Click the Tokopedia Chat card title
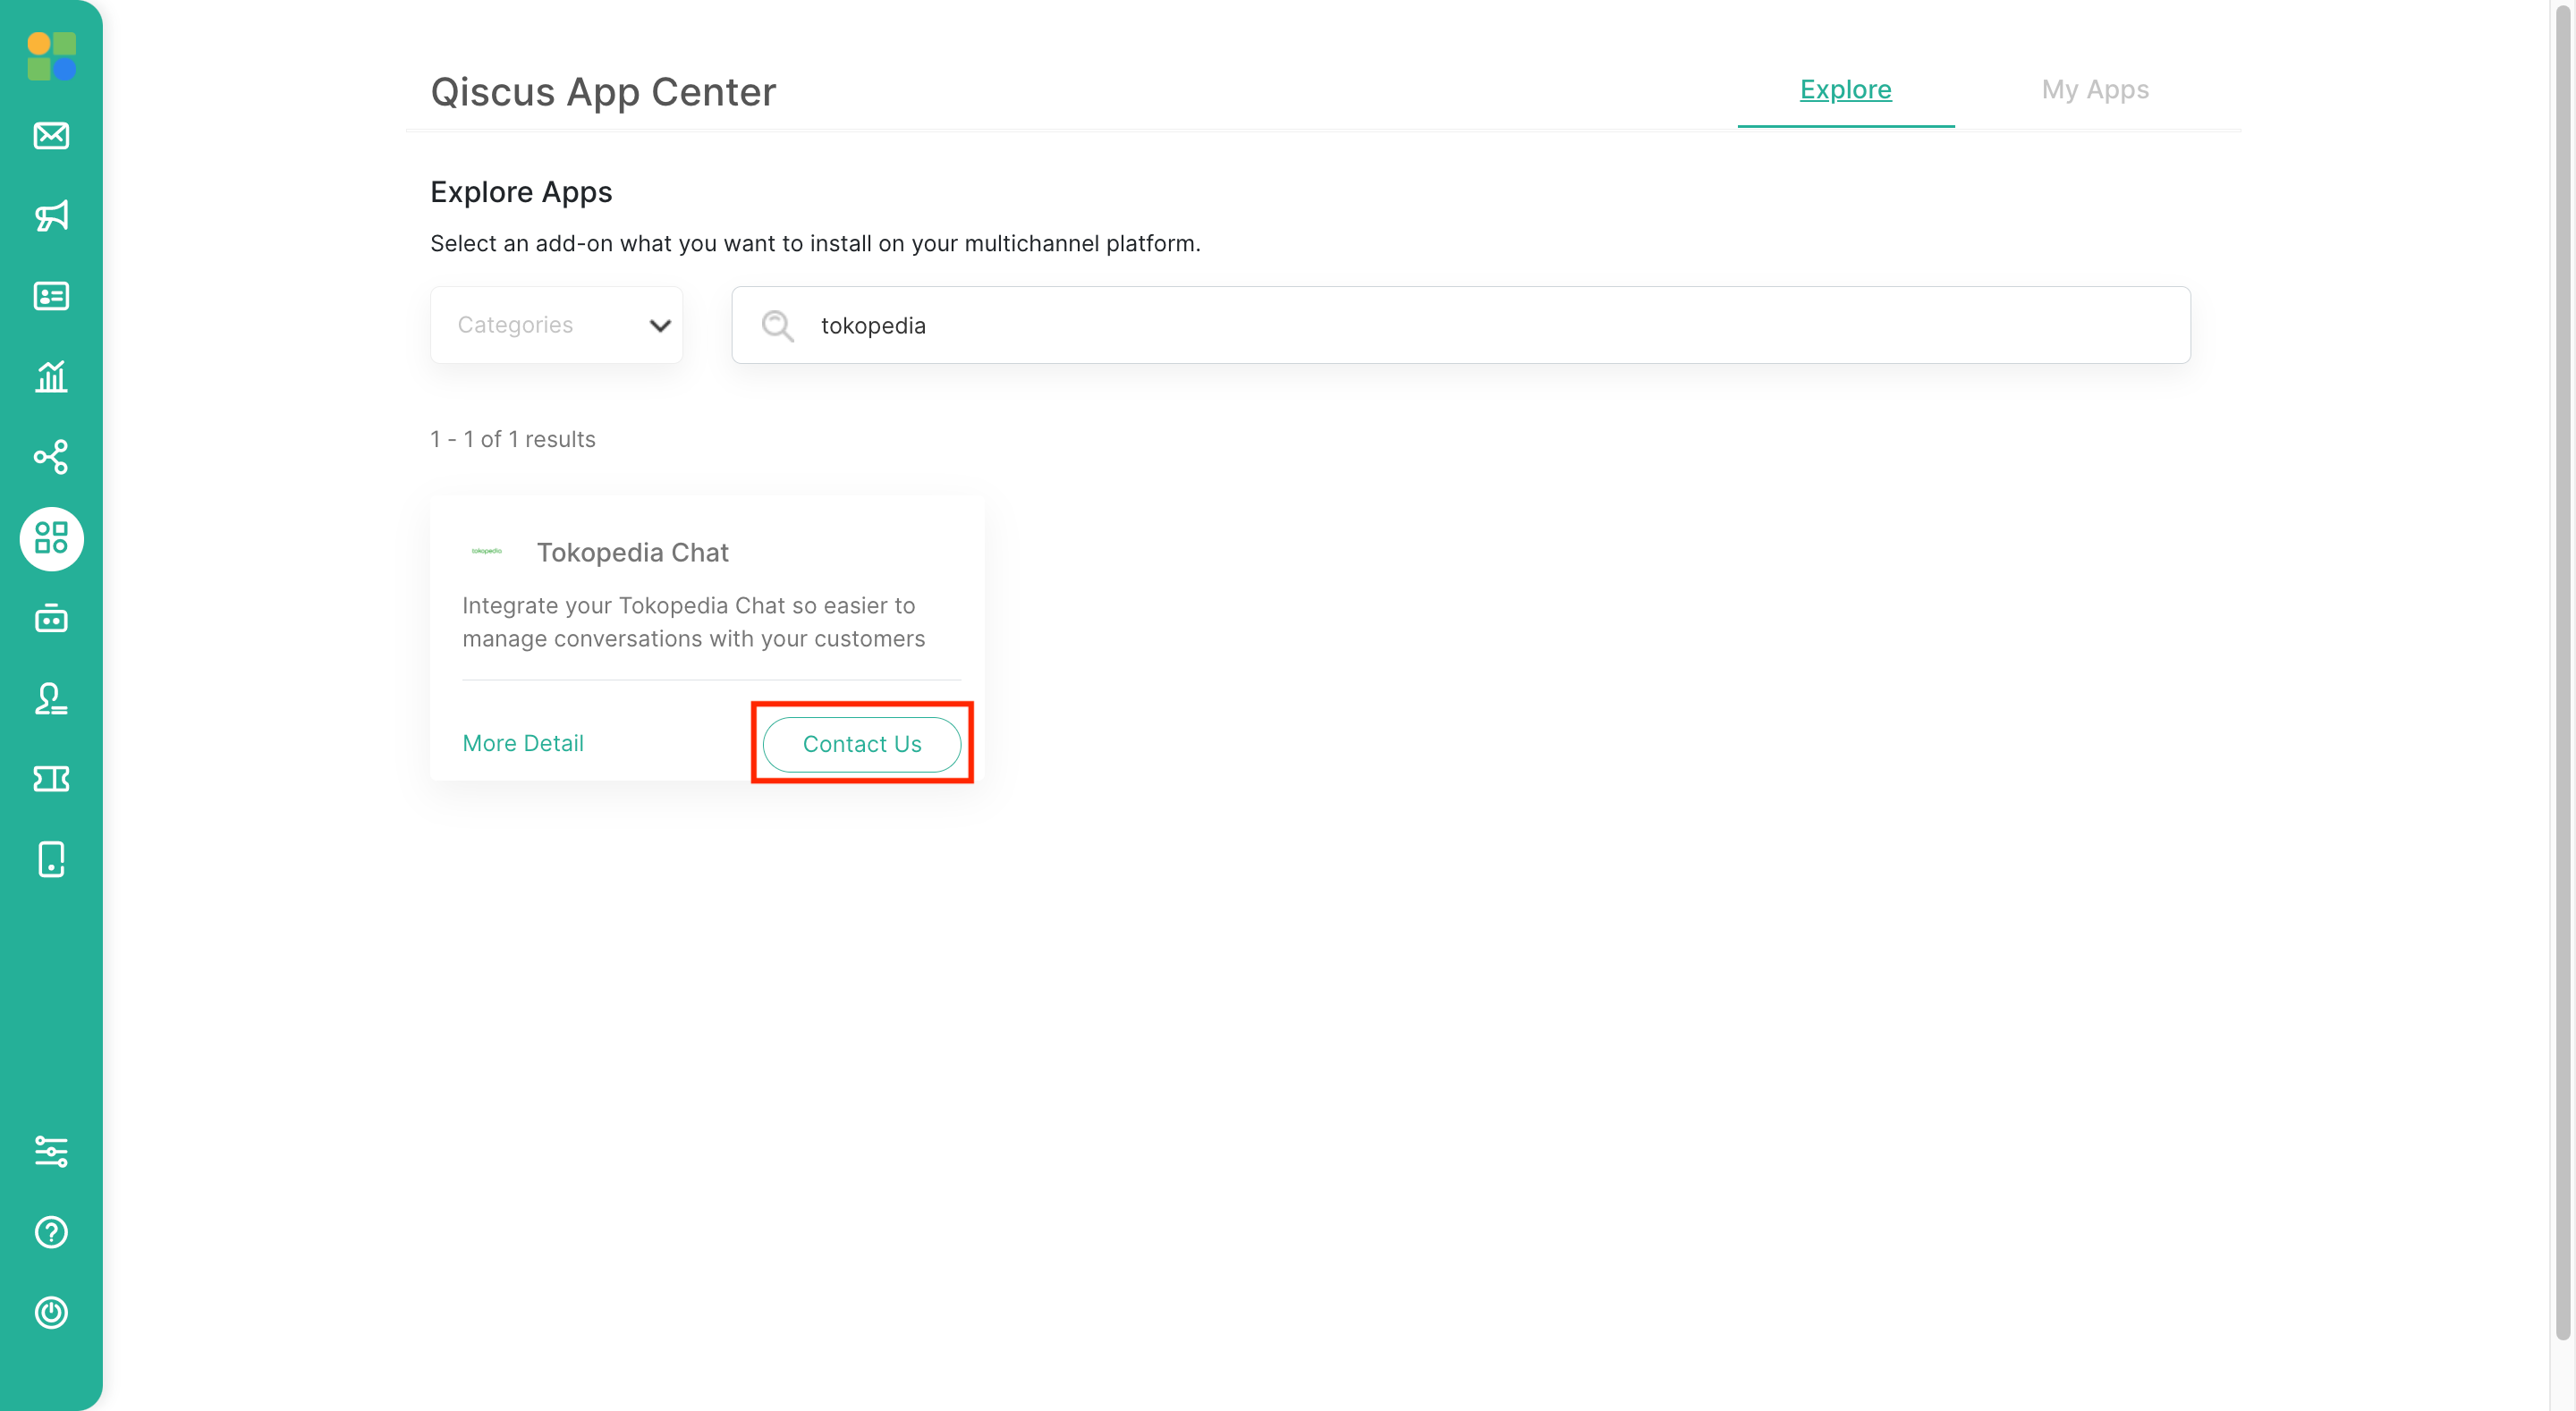The width and height of the screenshot is (2576, 1411). 633,553
